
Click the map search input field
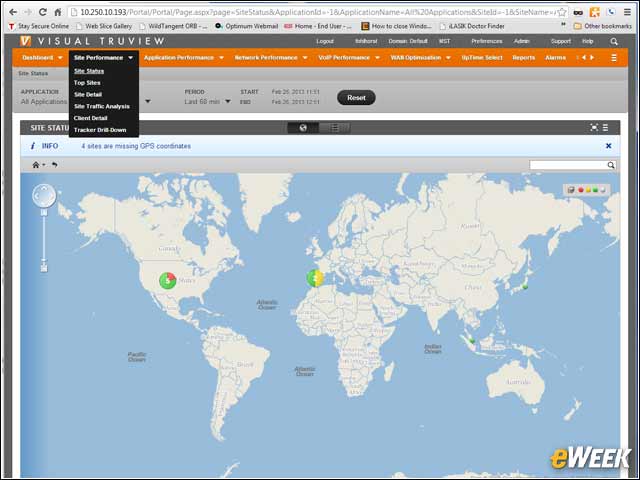click(568, 165)
